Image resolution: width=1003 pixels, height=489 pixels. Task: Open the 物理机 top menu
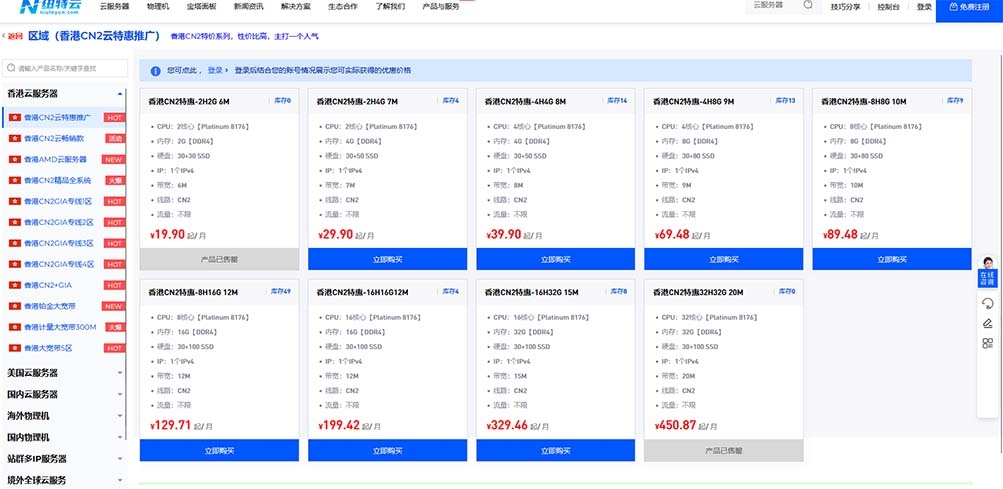(158, 6)
